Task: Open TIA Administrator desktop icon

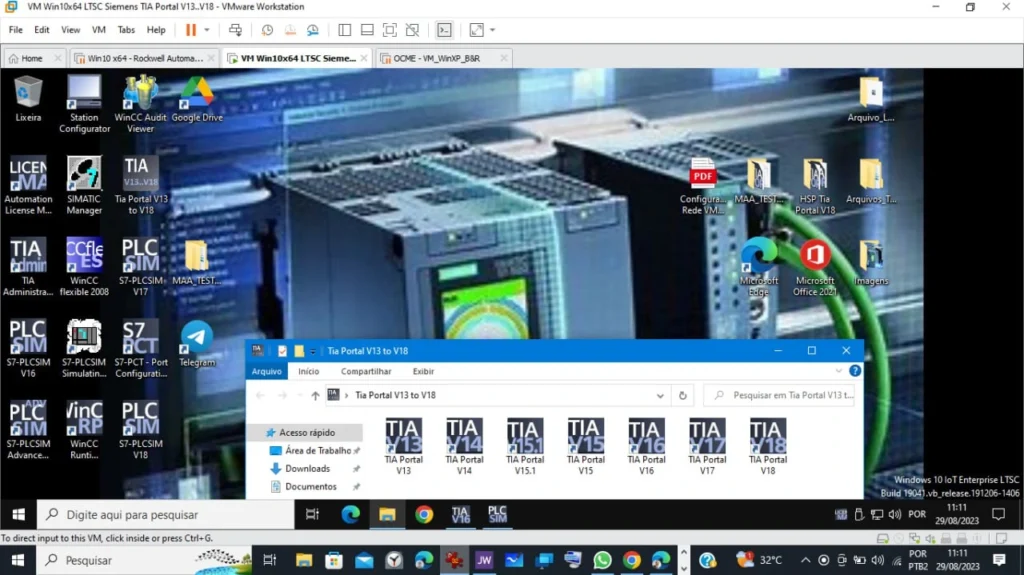Action: pos(28,267)
